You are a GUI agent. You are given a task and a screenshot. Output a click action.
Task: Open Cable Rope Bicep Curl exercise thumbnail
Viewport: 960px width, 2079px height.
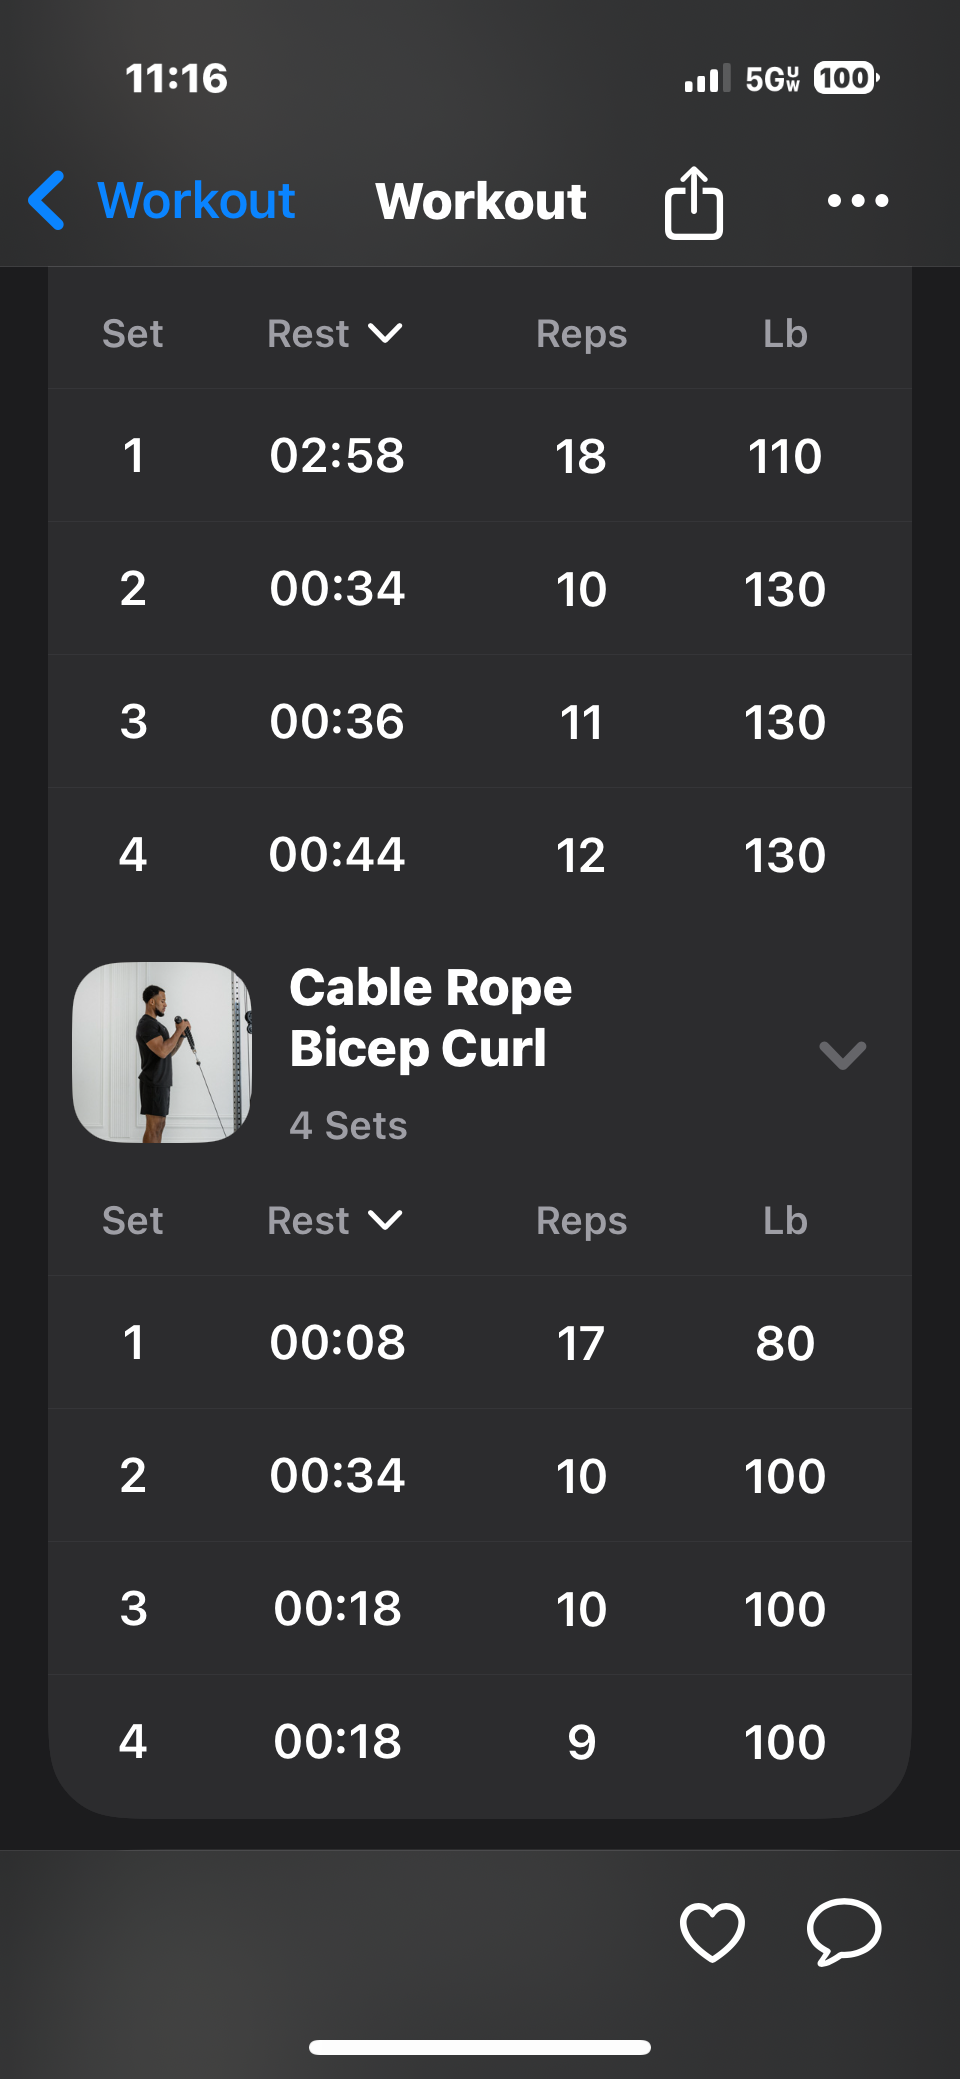click(x=162, y=1052)
